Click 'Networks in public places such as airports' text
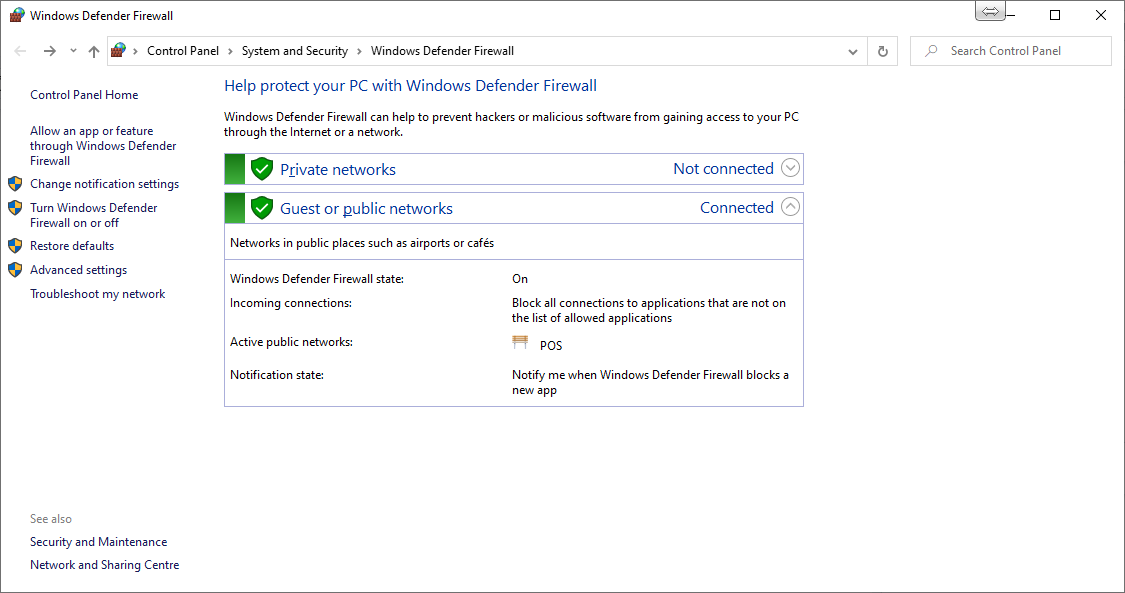The image size is (1125, 593). tap(362, 243)
